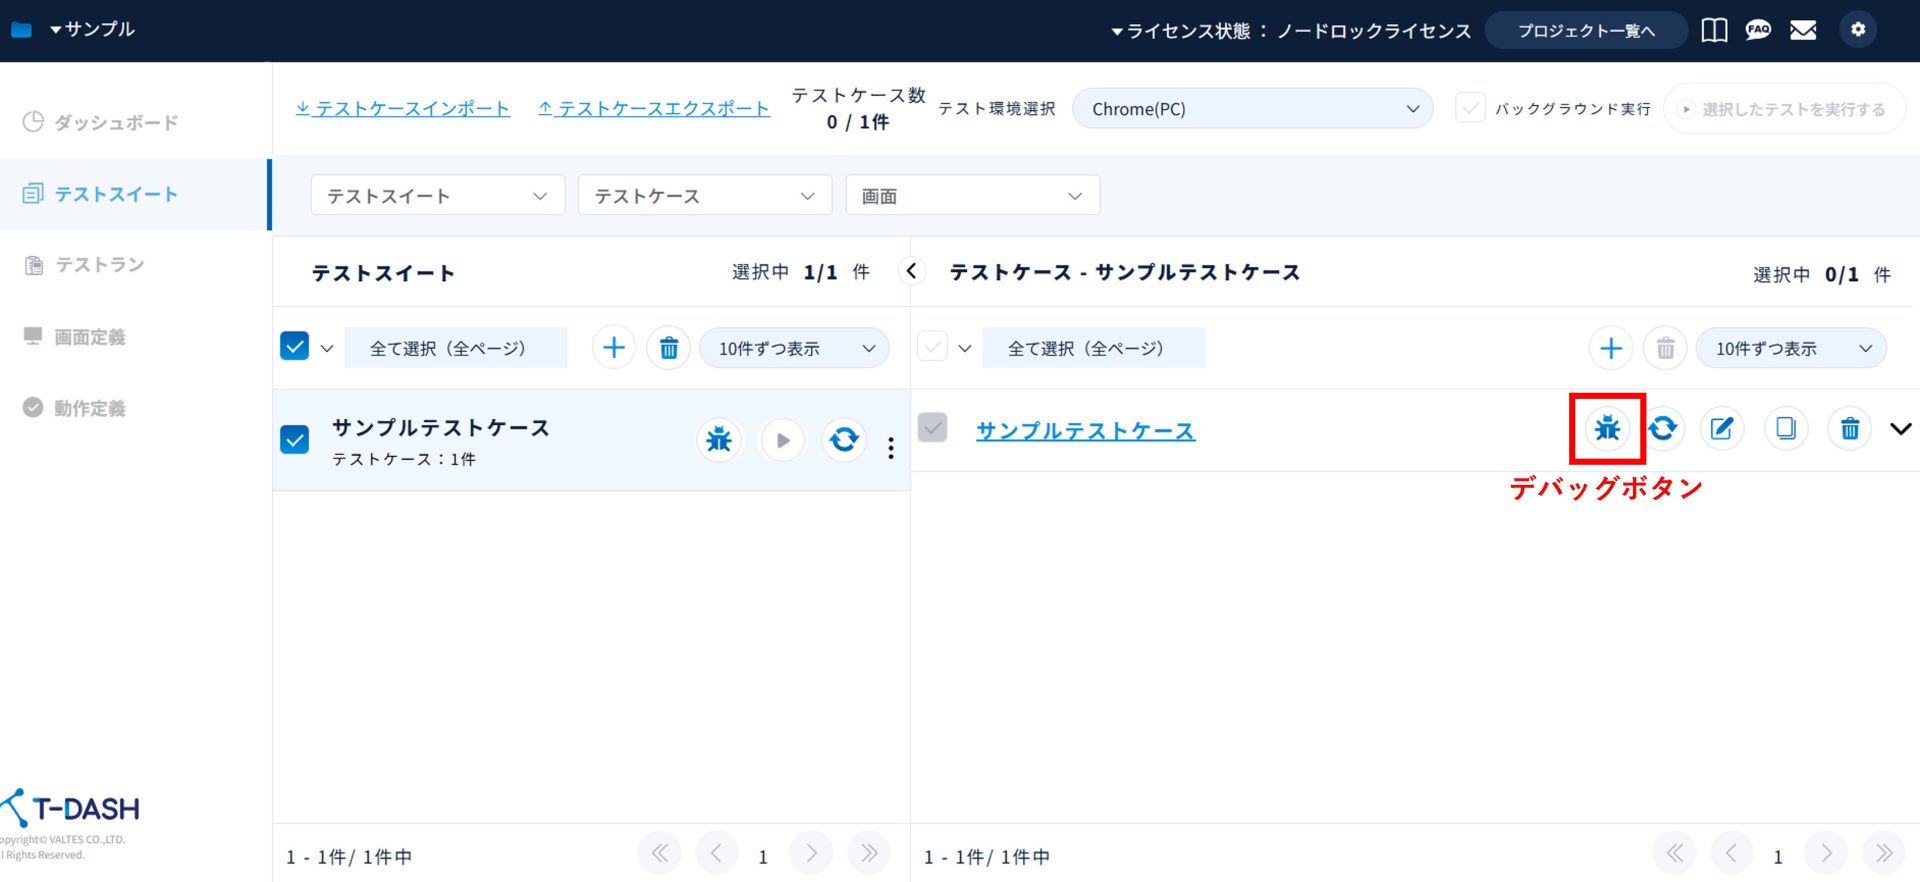Image resolution: width=1920 pixels, height=882 pixels.
Task: Enable the background execution checkbox
Action: tap(1470, 108)
